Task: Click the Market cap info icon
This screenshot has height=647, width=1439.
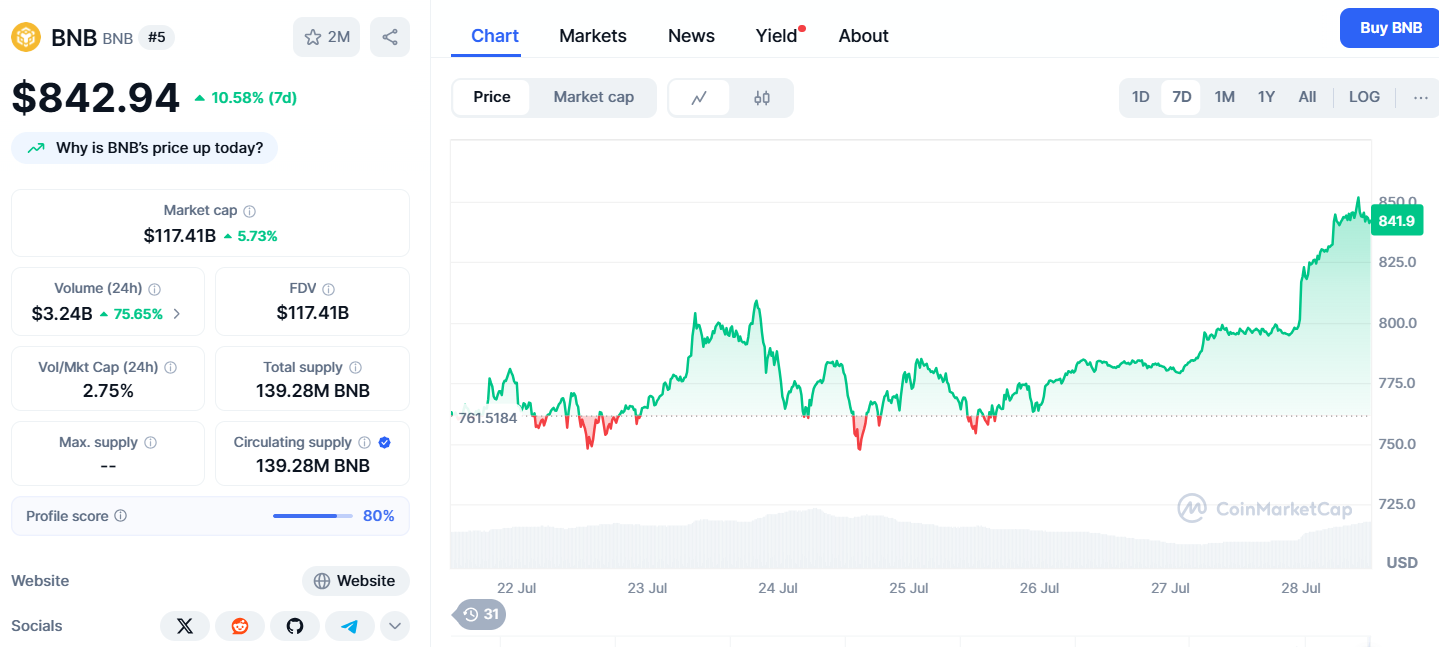Action: (x=250, y=211)
